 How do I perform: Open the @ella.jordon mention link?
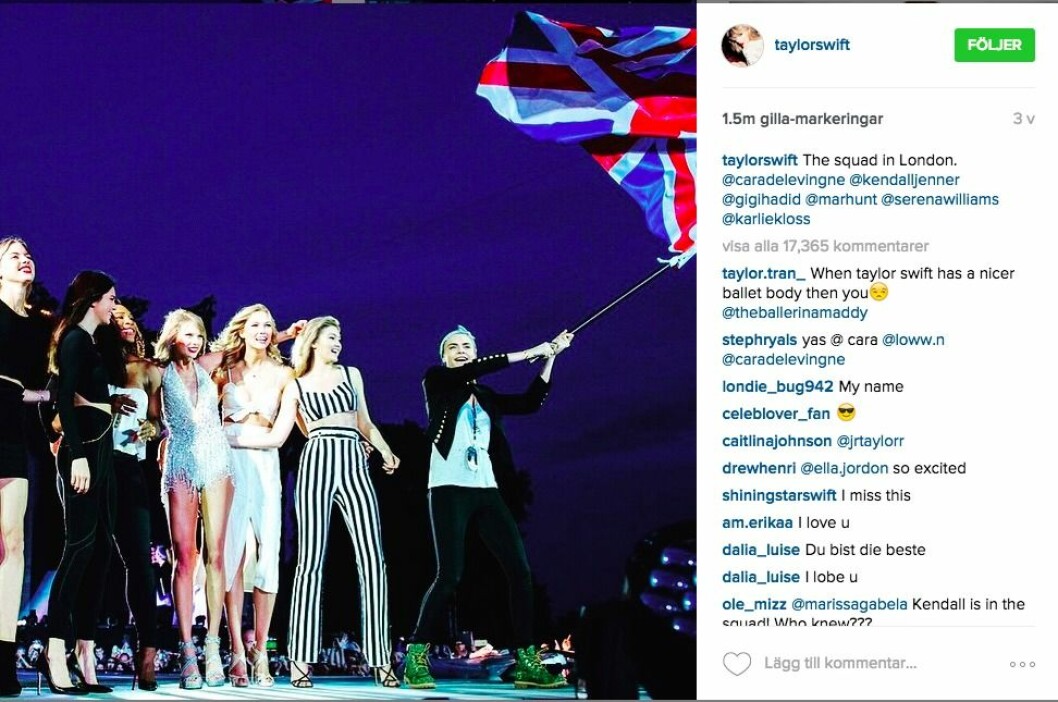coord(844,468)
